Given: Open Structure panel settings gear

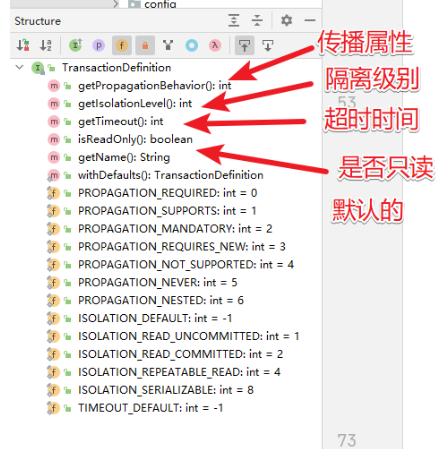Looking at the screenshot, I should click(287, 20).
